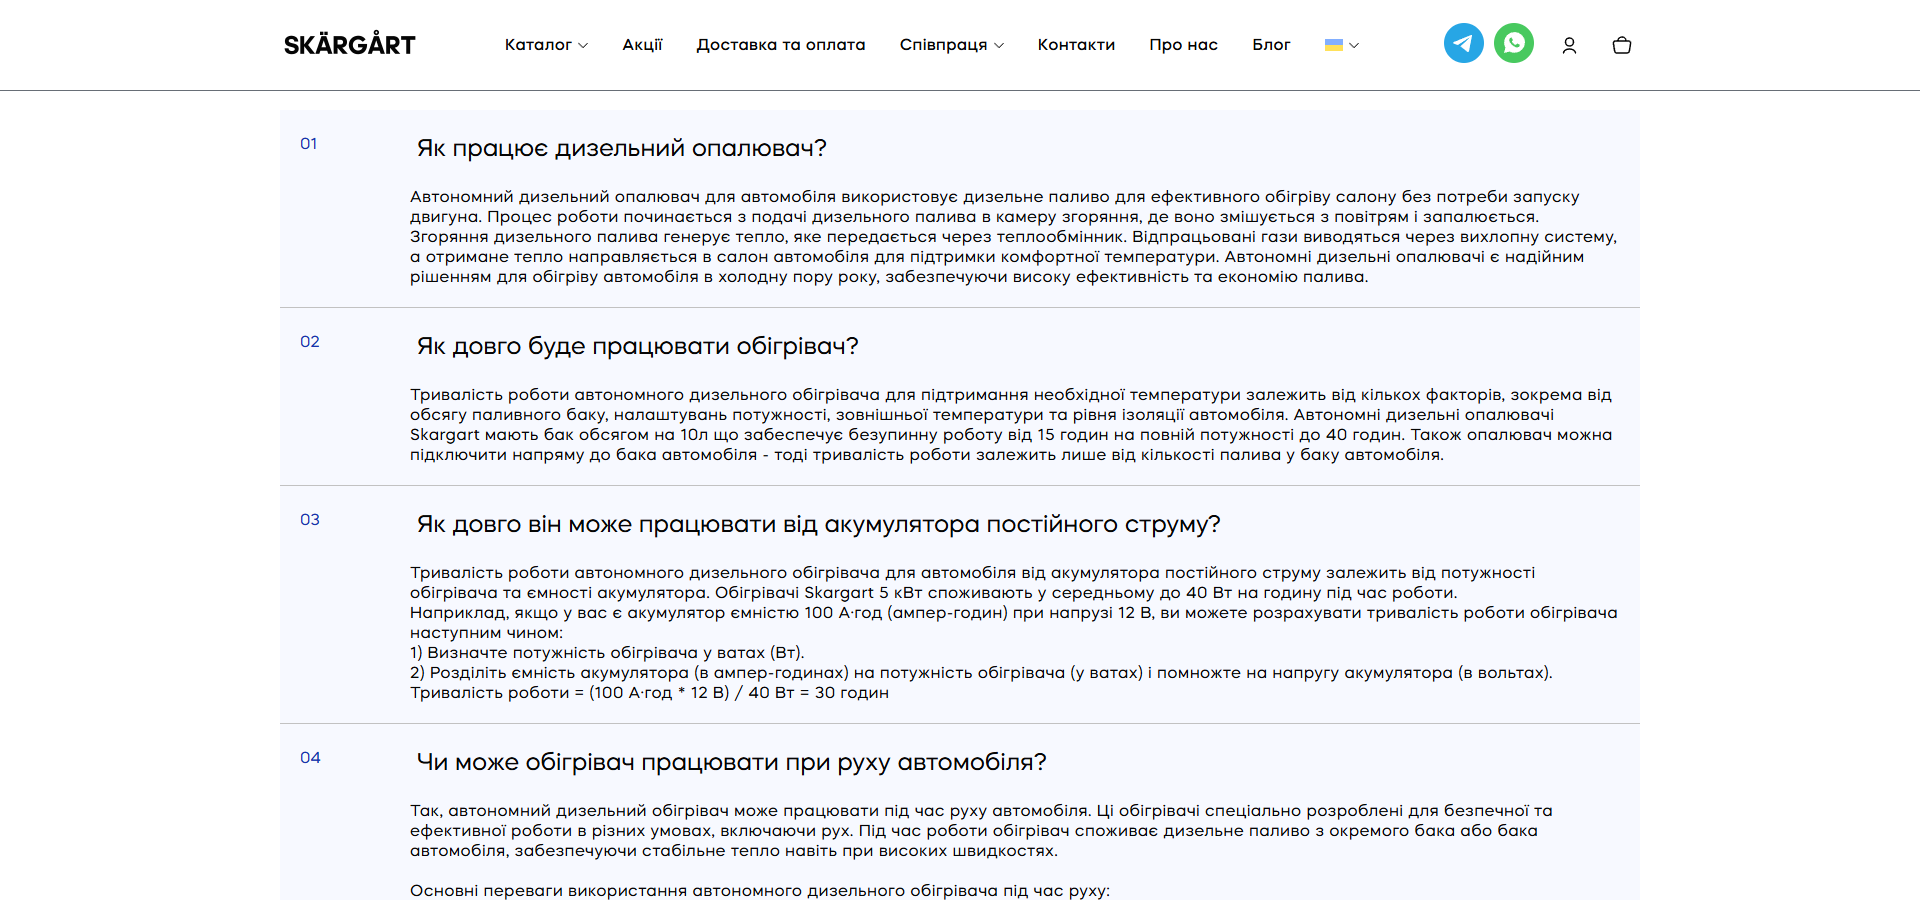
Task: Open the Telegram chat icon
Action: [1463, 43]
